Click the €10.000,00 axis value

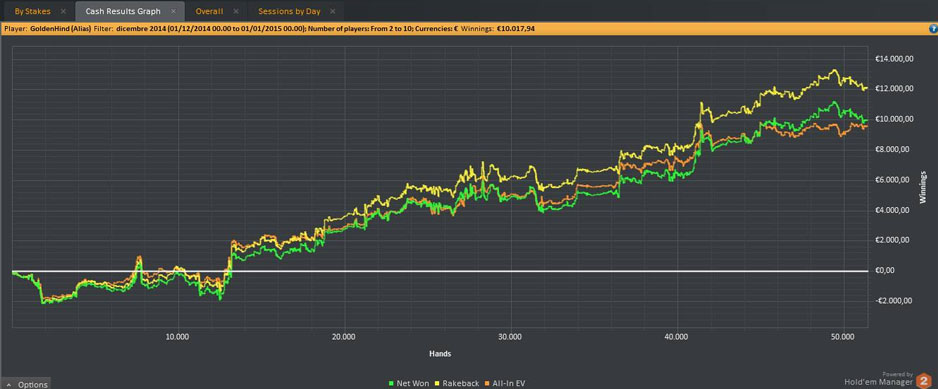[x=893, y=119]
